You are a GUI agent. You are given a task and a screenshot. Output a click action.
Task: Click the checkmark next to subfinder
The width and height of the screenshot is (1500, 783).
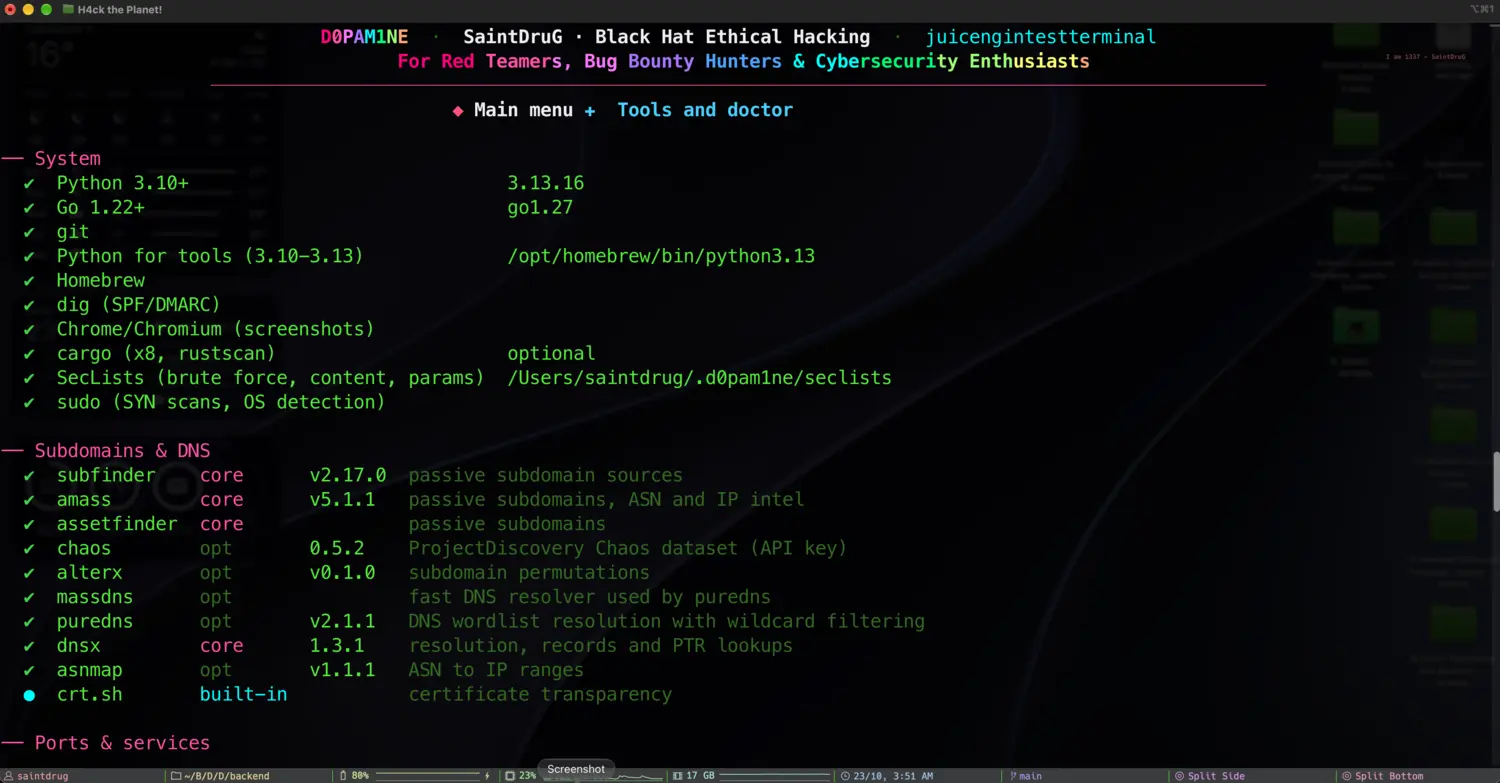(29, 476)
